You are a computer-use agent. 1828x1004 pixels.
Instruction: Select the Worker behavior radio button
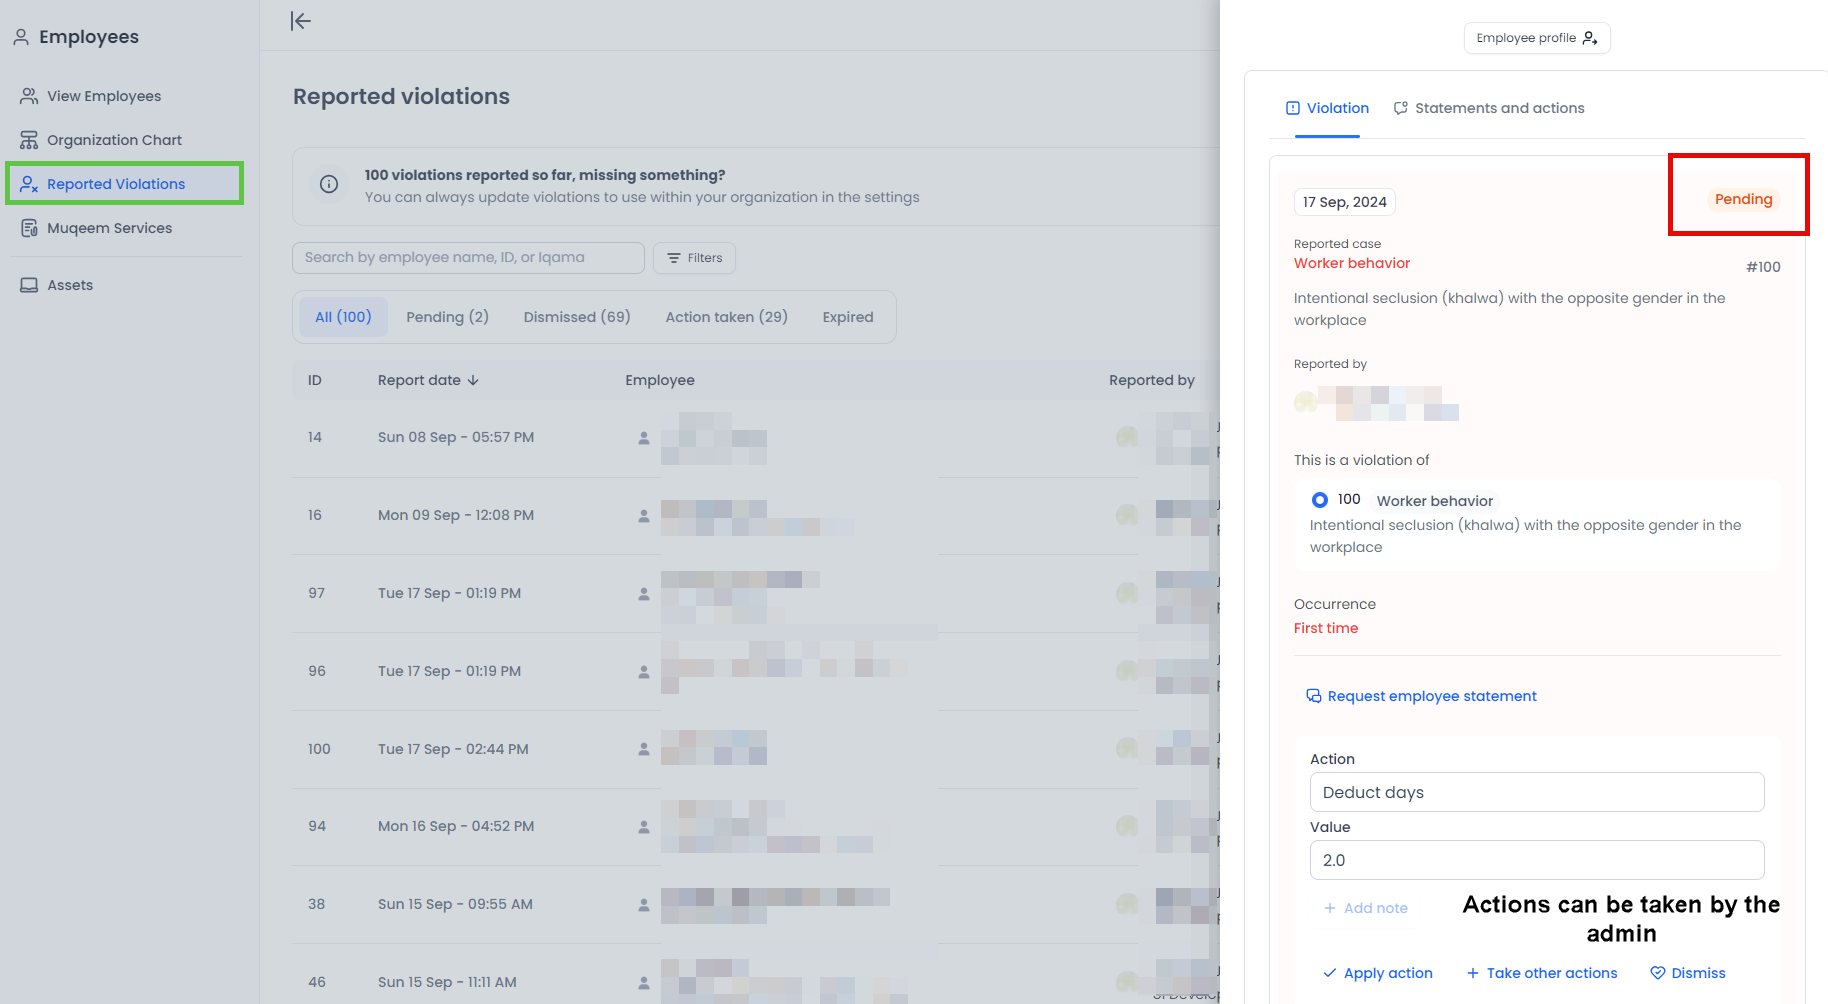coord(1320,500)
